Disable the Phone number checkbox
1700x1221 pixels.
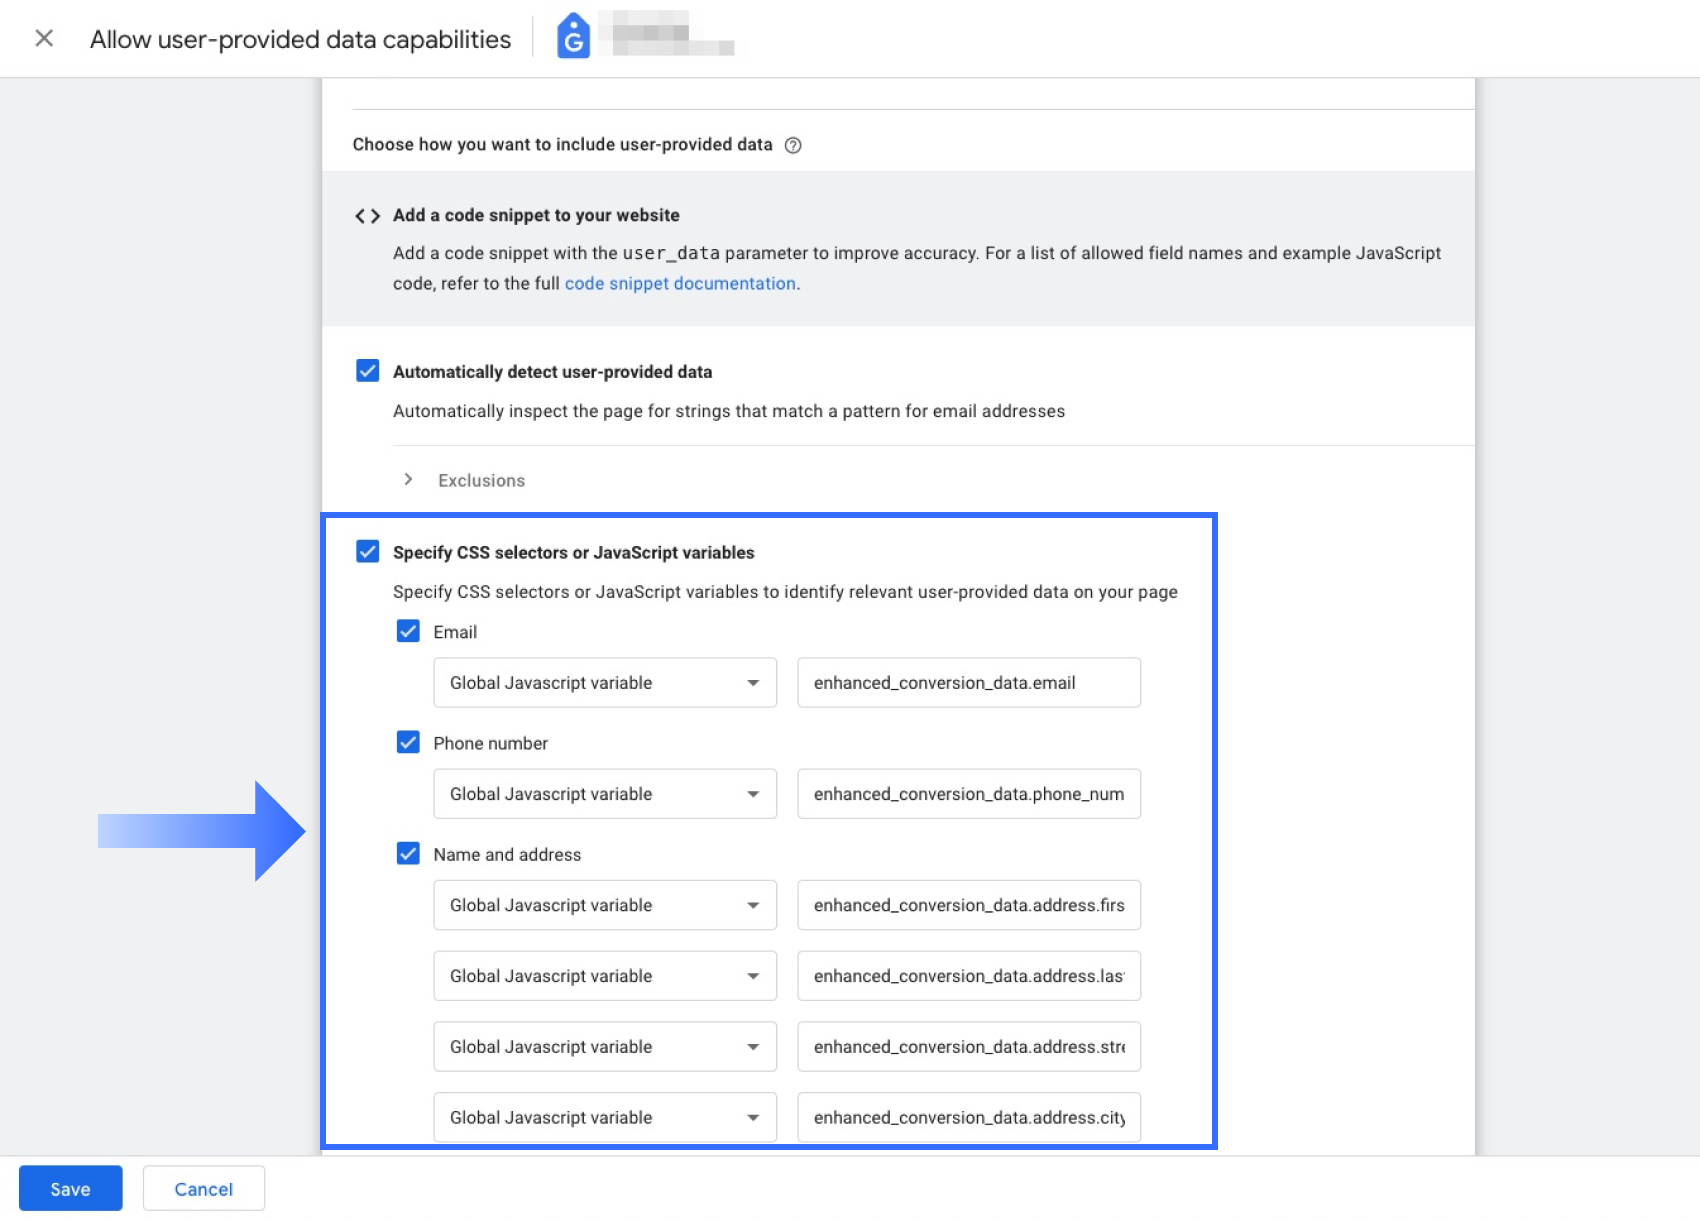[x=408, y=742]
